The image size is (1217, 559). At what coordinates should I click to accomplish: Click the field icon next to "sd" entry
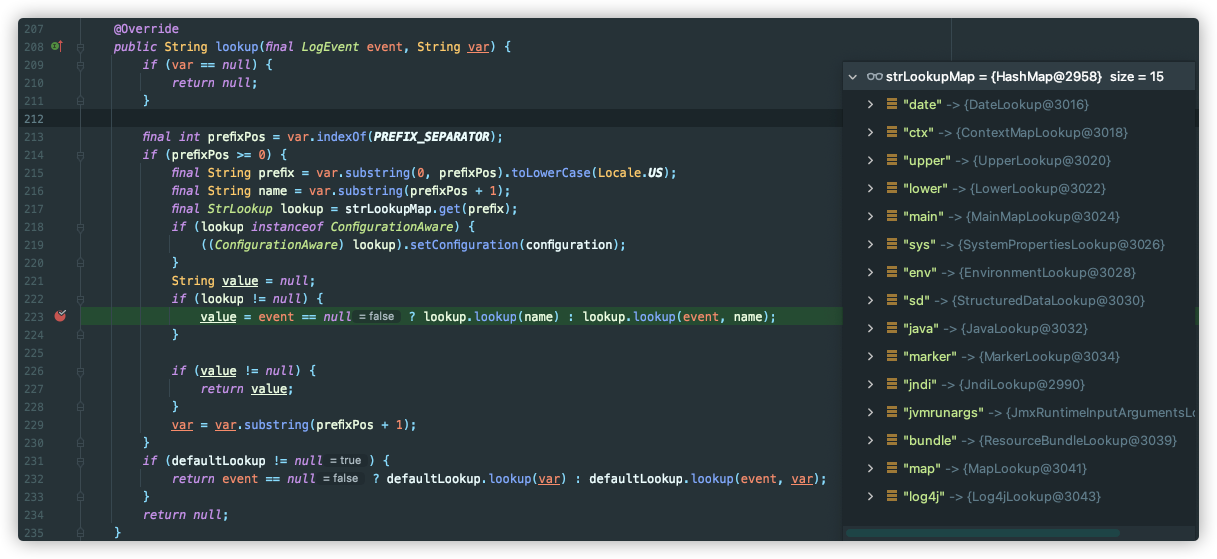(890, 300)
